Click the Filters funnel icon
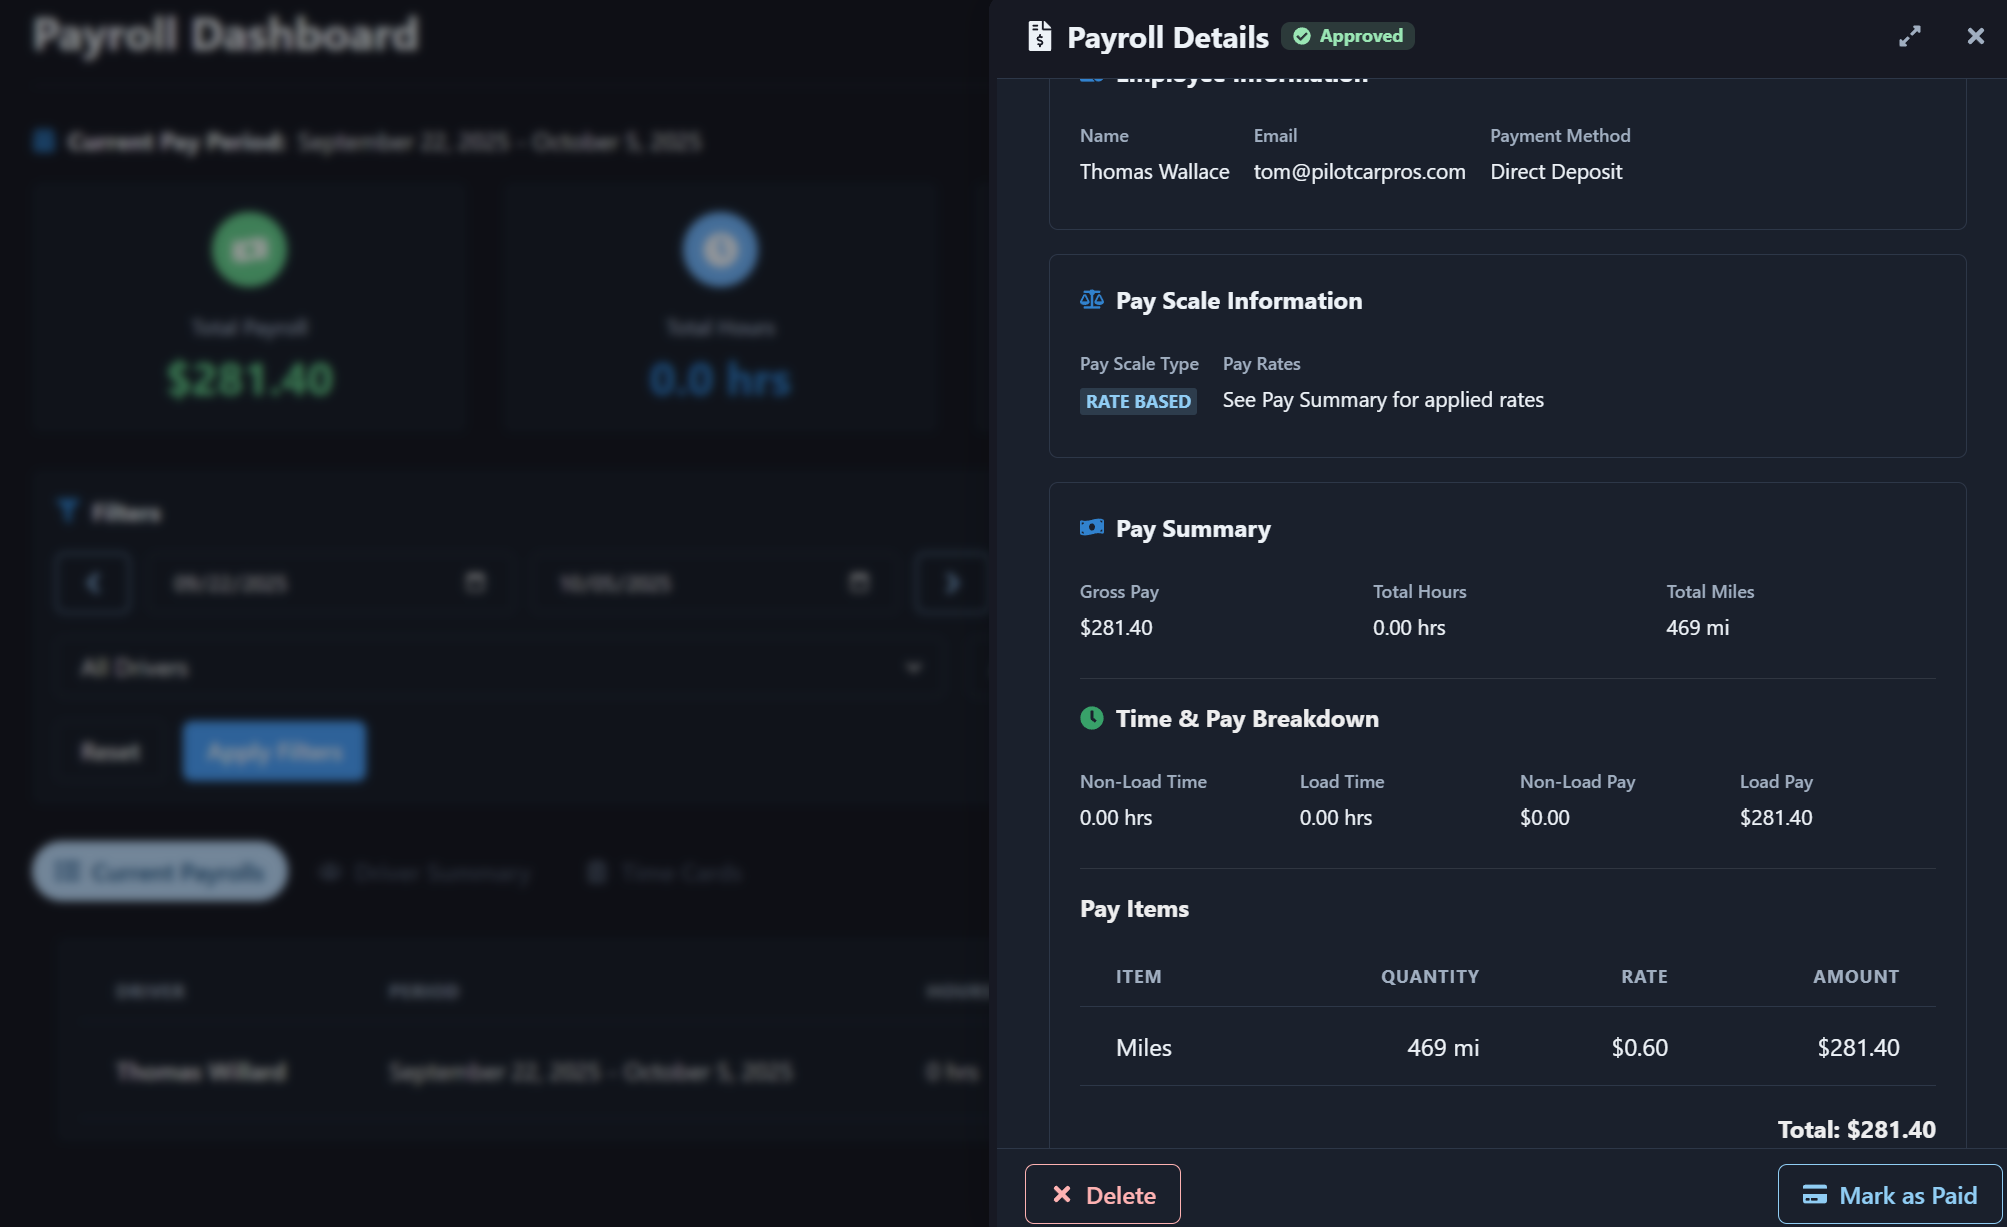This screenshot has width=2007, height=1227. [x=68, y=511]
